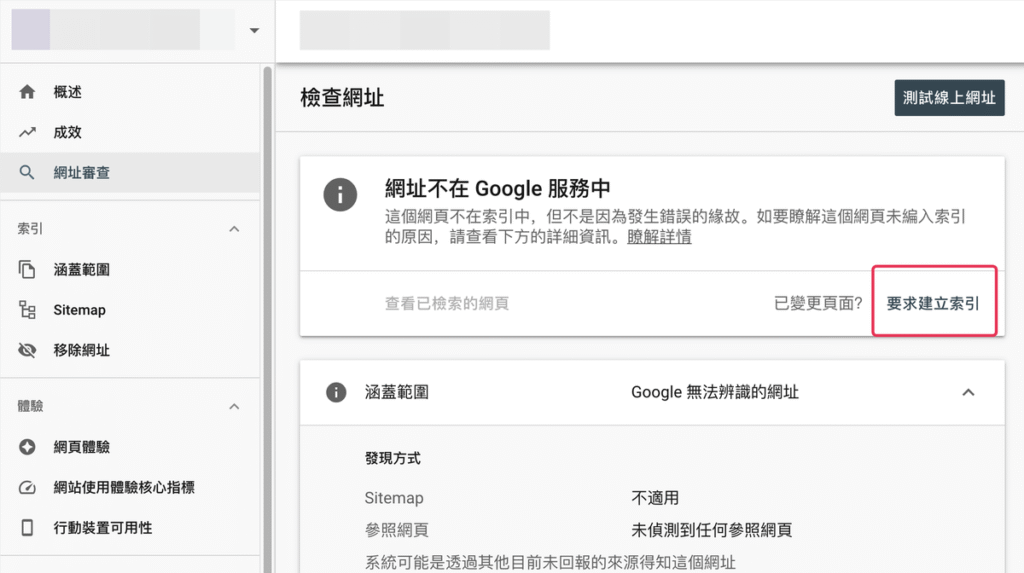Open the 涵蓋範圍 report in the sidebar
This screenshot has width=1024, height=573.
pyautogui.click(x=130, y=269)
